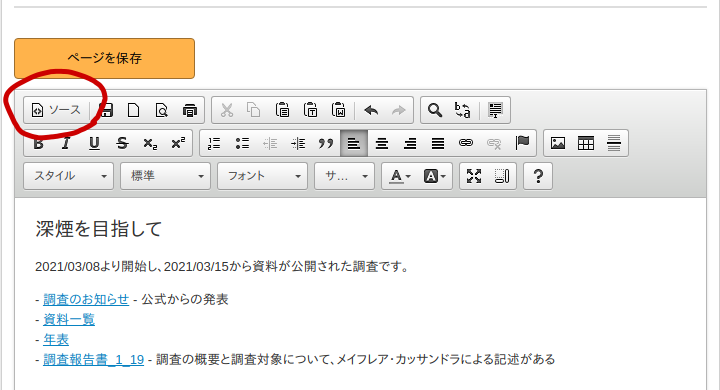Click the Select All icon

tap(495, 110)
